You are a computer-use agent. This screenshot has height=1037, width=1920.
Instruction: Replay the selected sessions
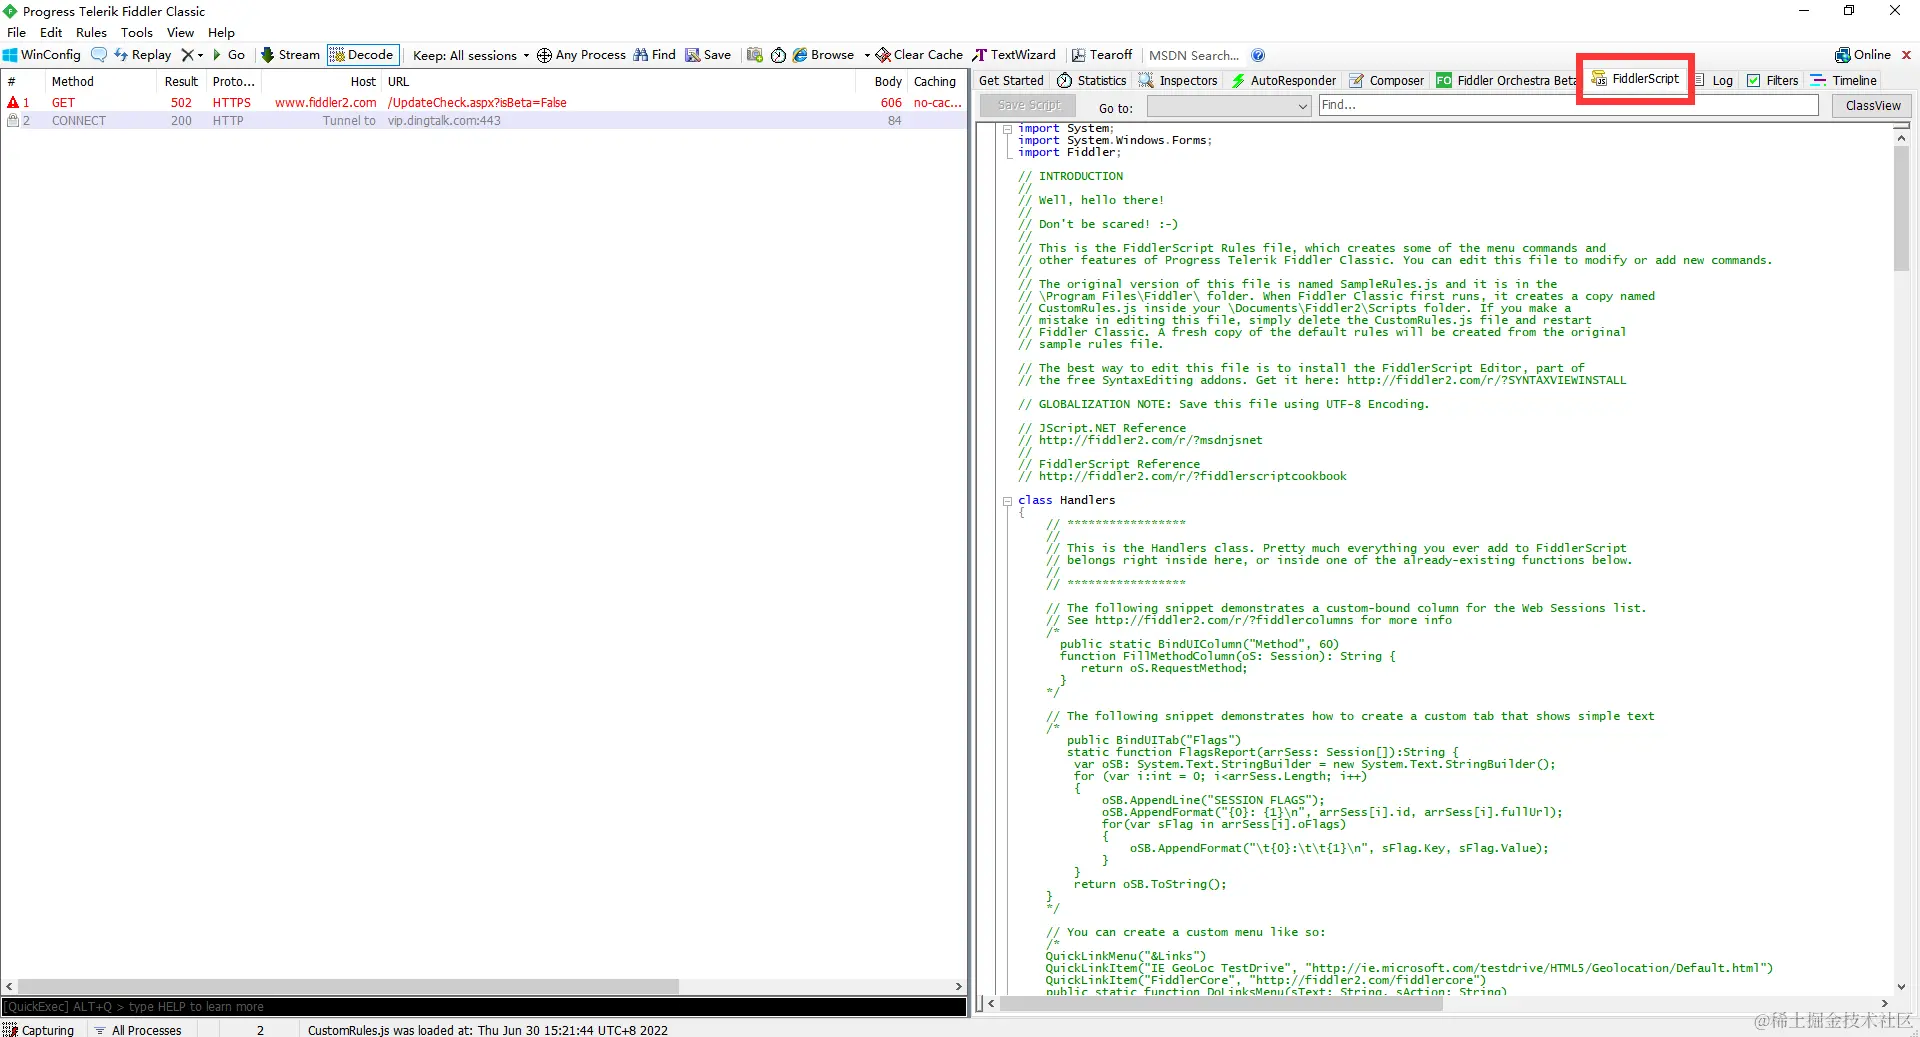[x=143, y=55]
